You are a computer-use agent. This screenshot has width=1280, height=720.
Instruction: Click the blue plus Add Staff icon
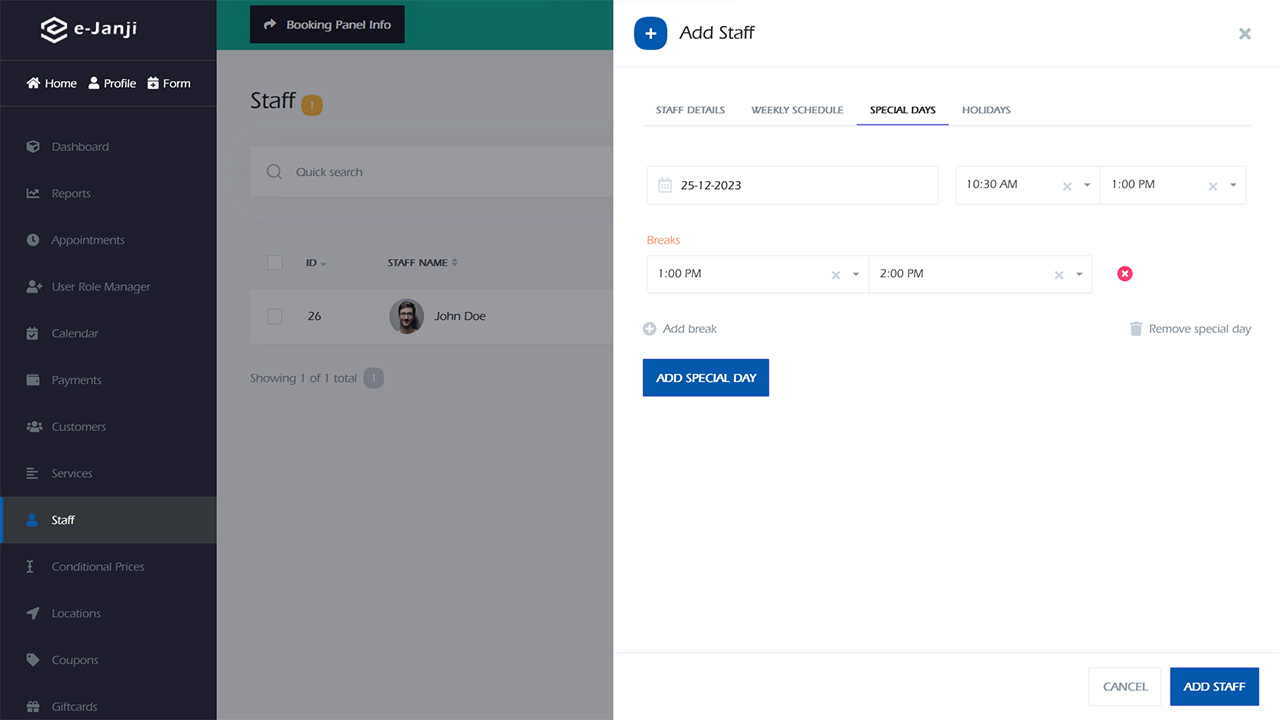[651, 33]
